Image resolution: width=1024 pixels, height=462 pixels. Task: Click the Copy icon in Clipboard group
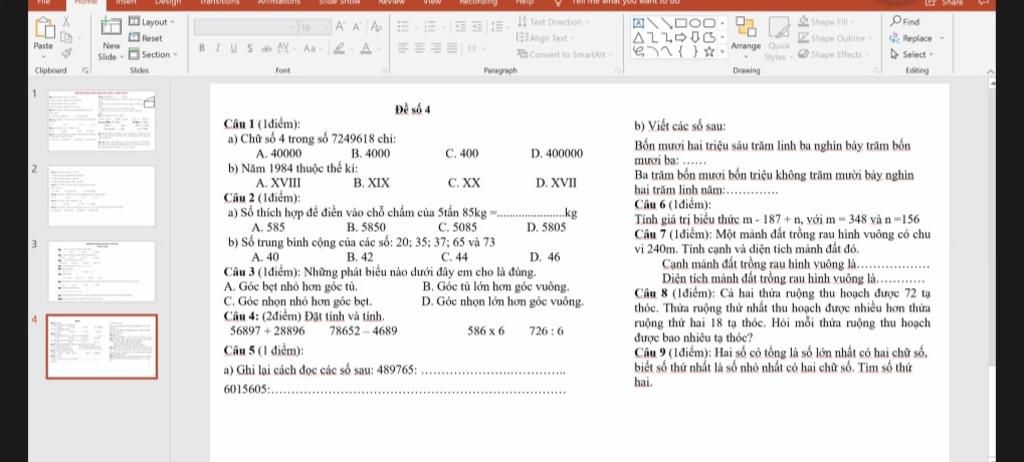(x=66, y=38)
